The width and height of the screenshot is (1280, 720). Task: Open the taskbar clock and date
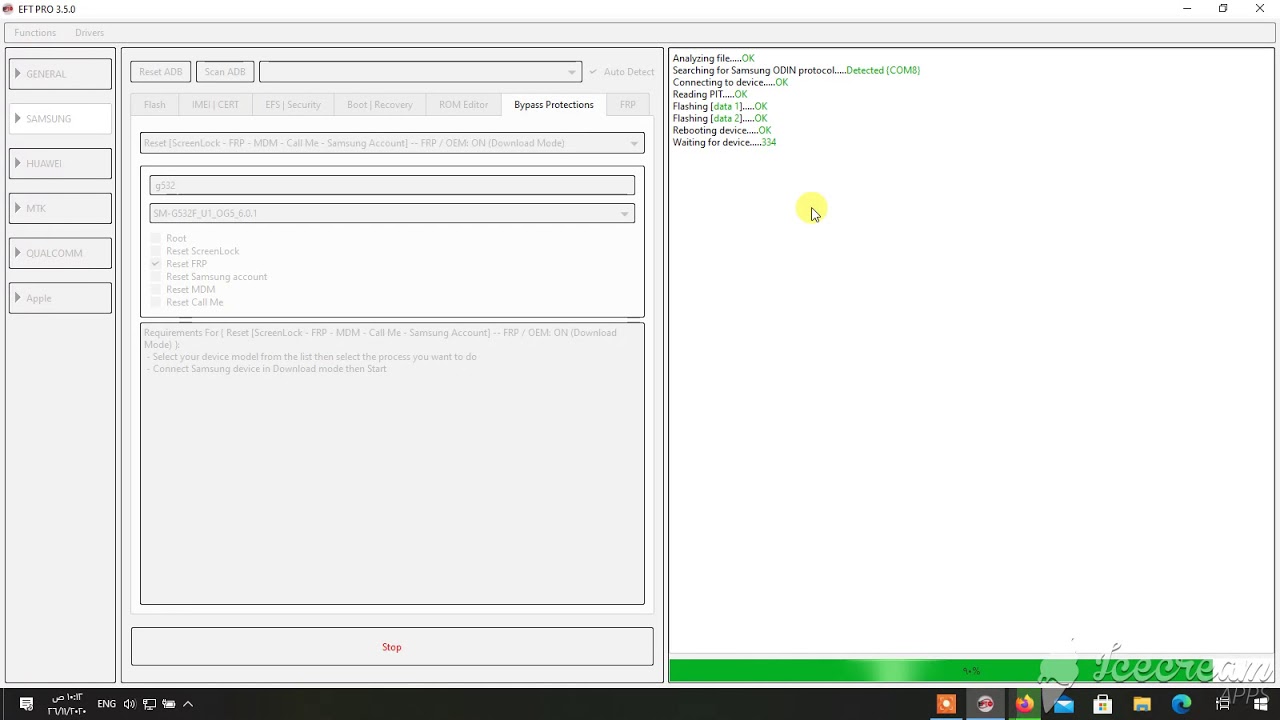tap(67, 704)
